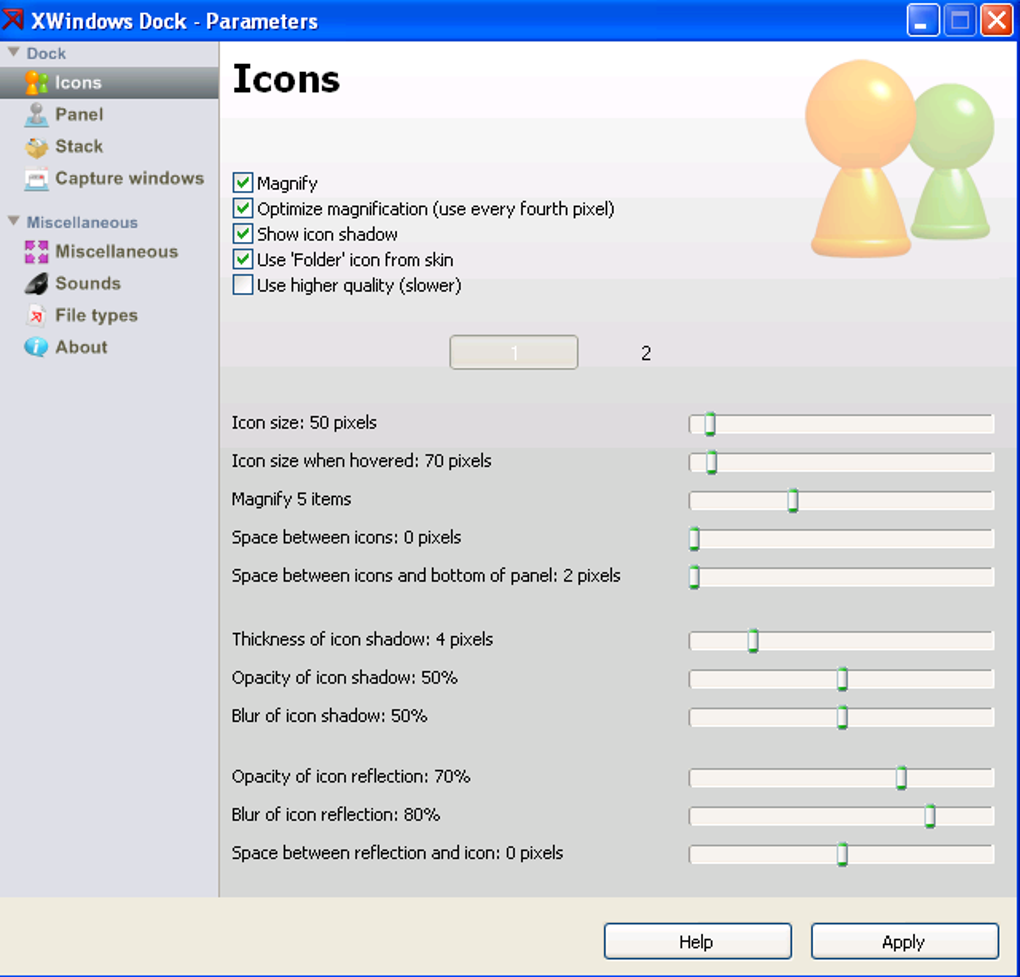Toggle Use 'Folder' icon from skin

(x=243, y=259)
